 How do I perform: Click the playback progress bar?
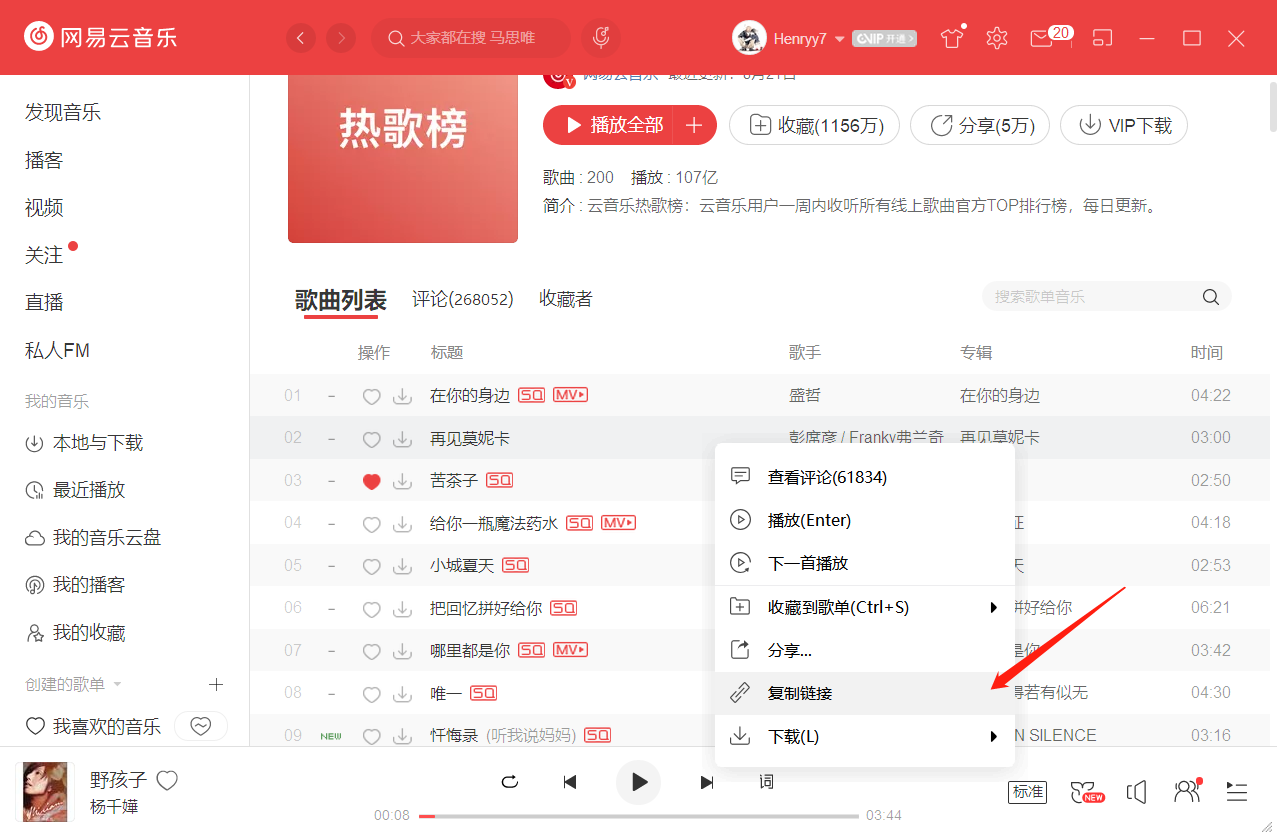640,816
